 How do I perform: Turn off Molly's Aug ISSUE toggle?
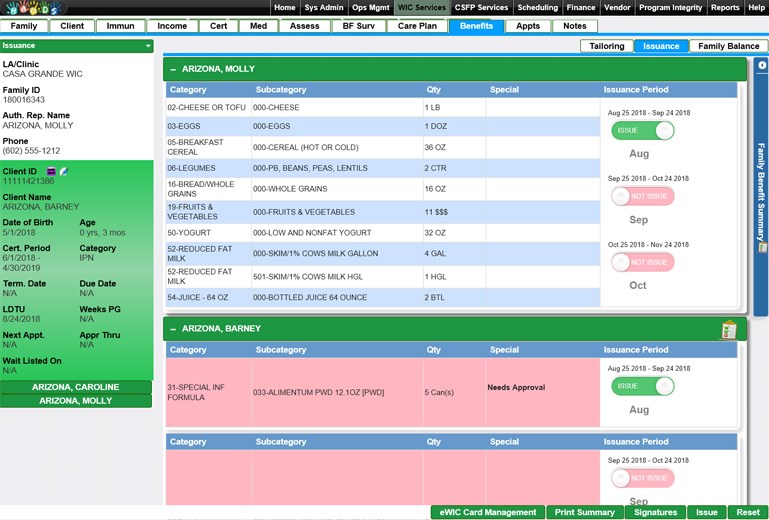642,131
